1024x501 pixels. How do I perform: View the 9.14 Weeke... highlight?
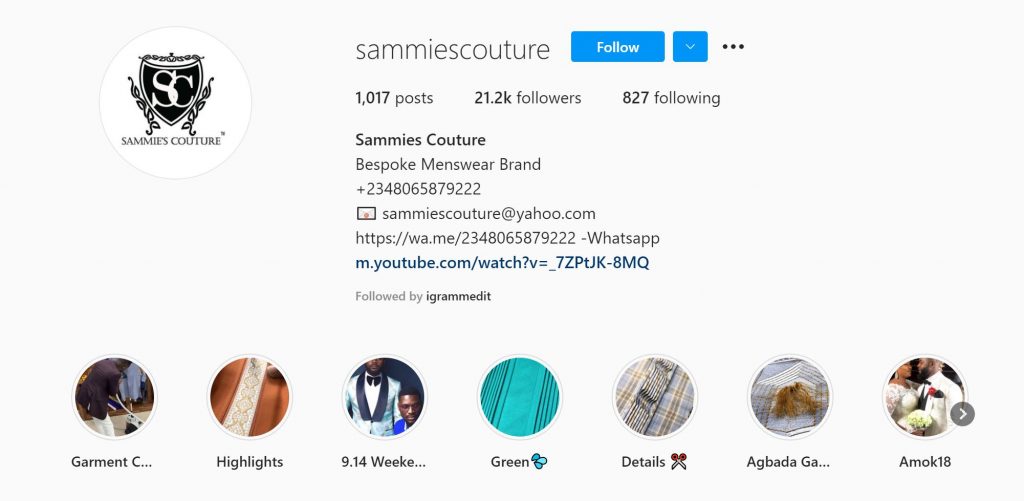coord(385,396)
